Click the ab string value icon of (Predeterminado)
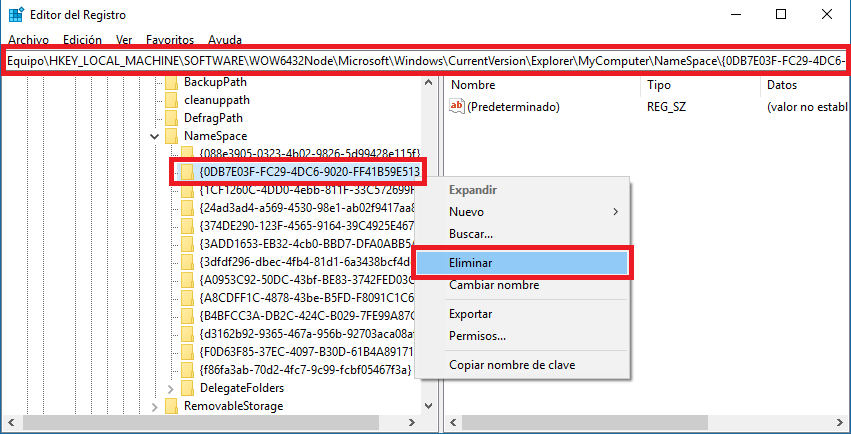 (x=457, y=106)
